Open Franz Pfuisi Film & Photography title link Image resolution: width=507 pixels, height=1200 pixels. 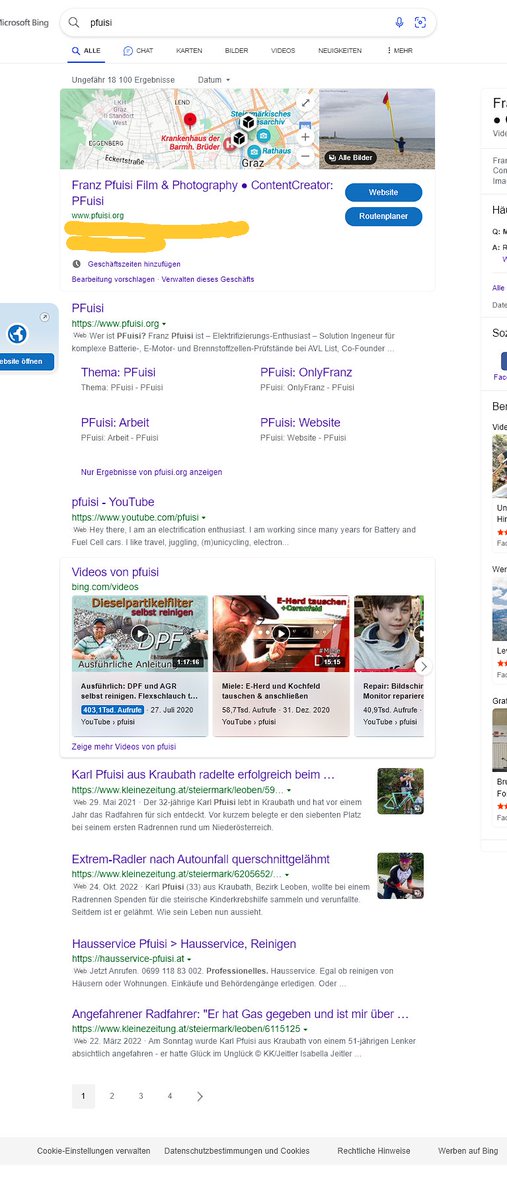(200, 193)
